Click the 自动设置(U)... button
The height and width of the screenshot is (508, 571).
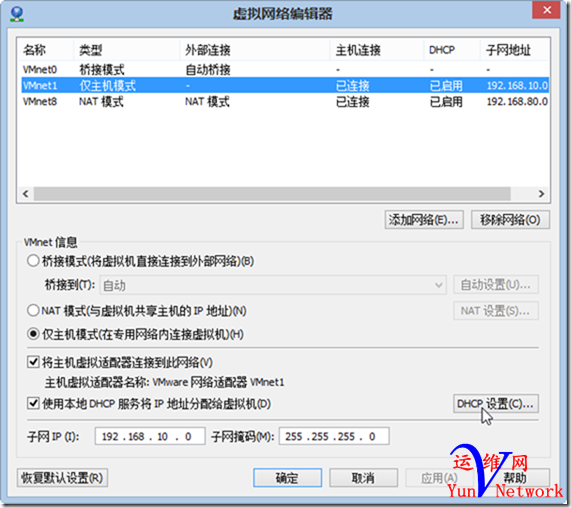(496, 285)
